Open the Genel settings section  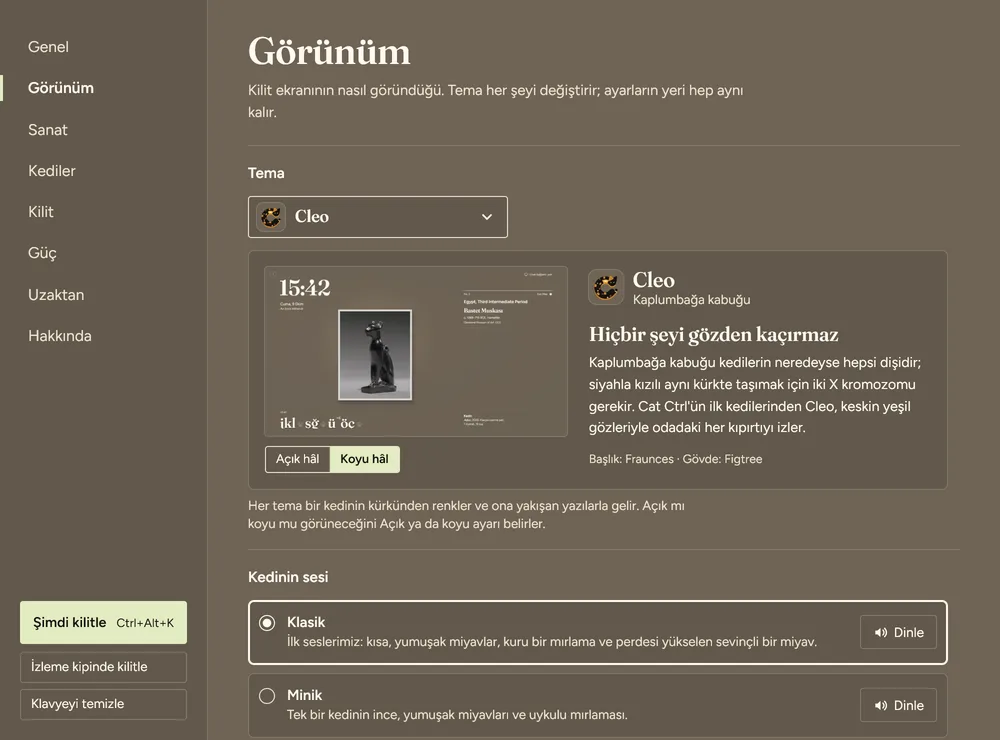pos(48,47)
